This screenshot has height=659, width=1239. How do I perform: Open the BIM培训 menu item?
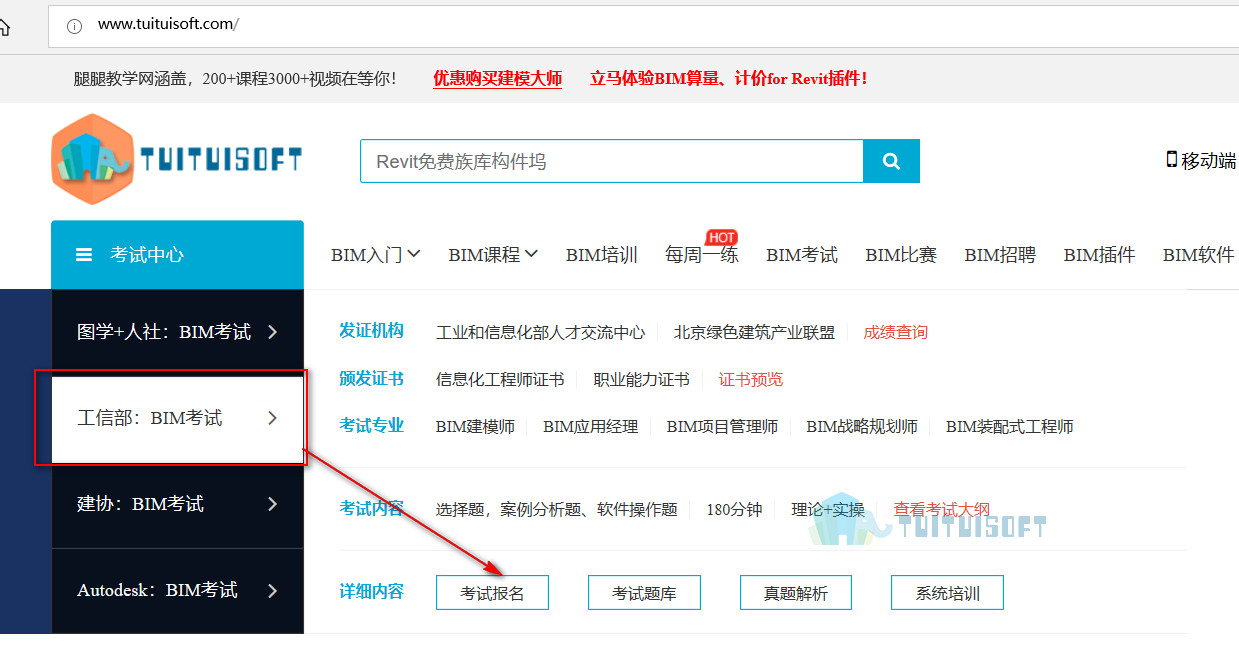pyautogui.click(x=602, y=255)
